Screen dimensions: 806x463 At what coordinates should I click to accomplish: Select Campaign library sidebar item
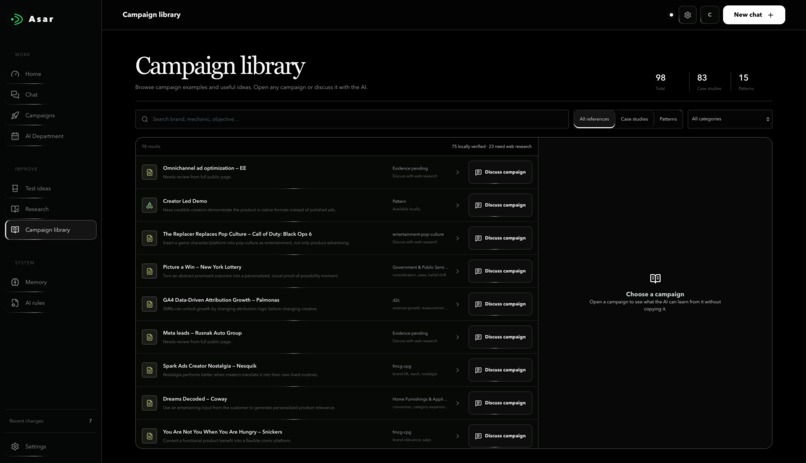coord(50,230)
